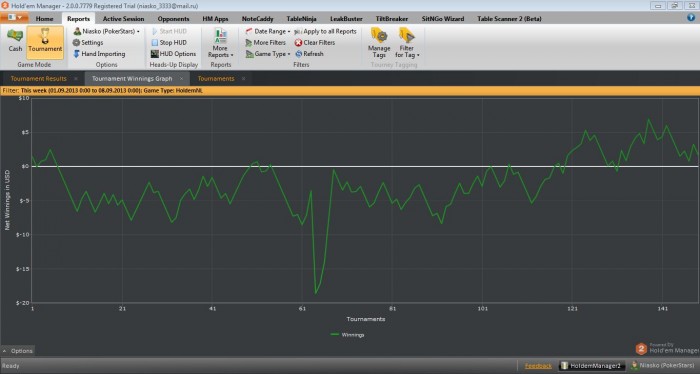Switch to Cash game mode
Image resolution: width=700 pixels, height=374 pixels.
point(15,41)
